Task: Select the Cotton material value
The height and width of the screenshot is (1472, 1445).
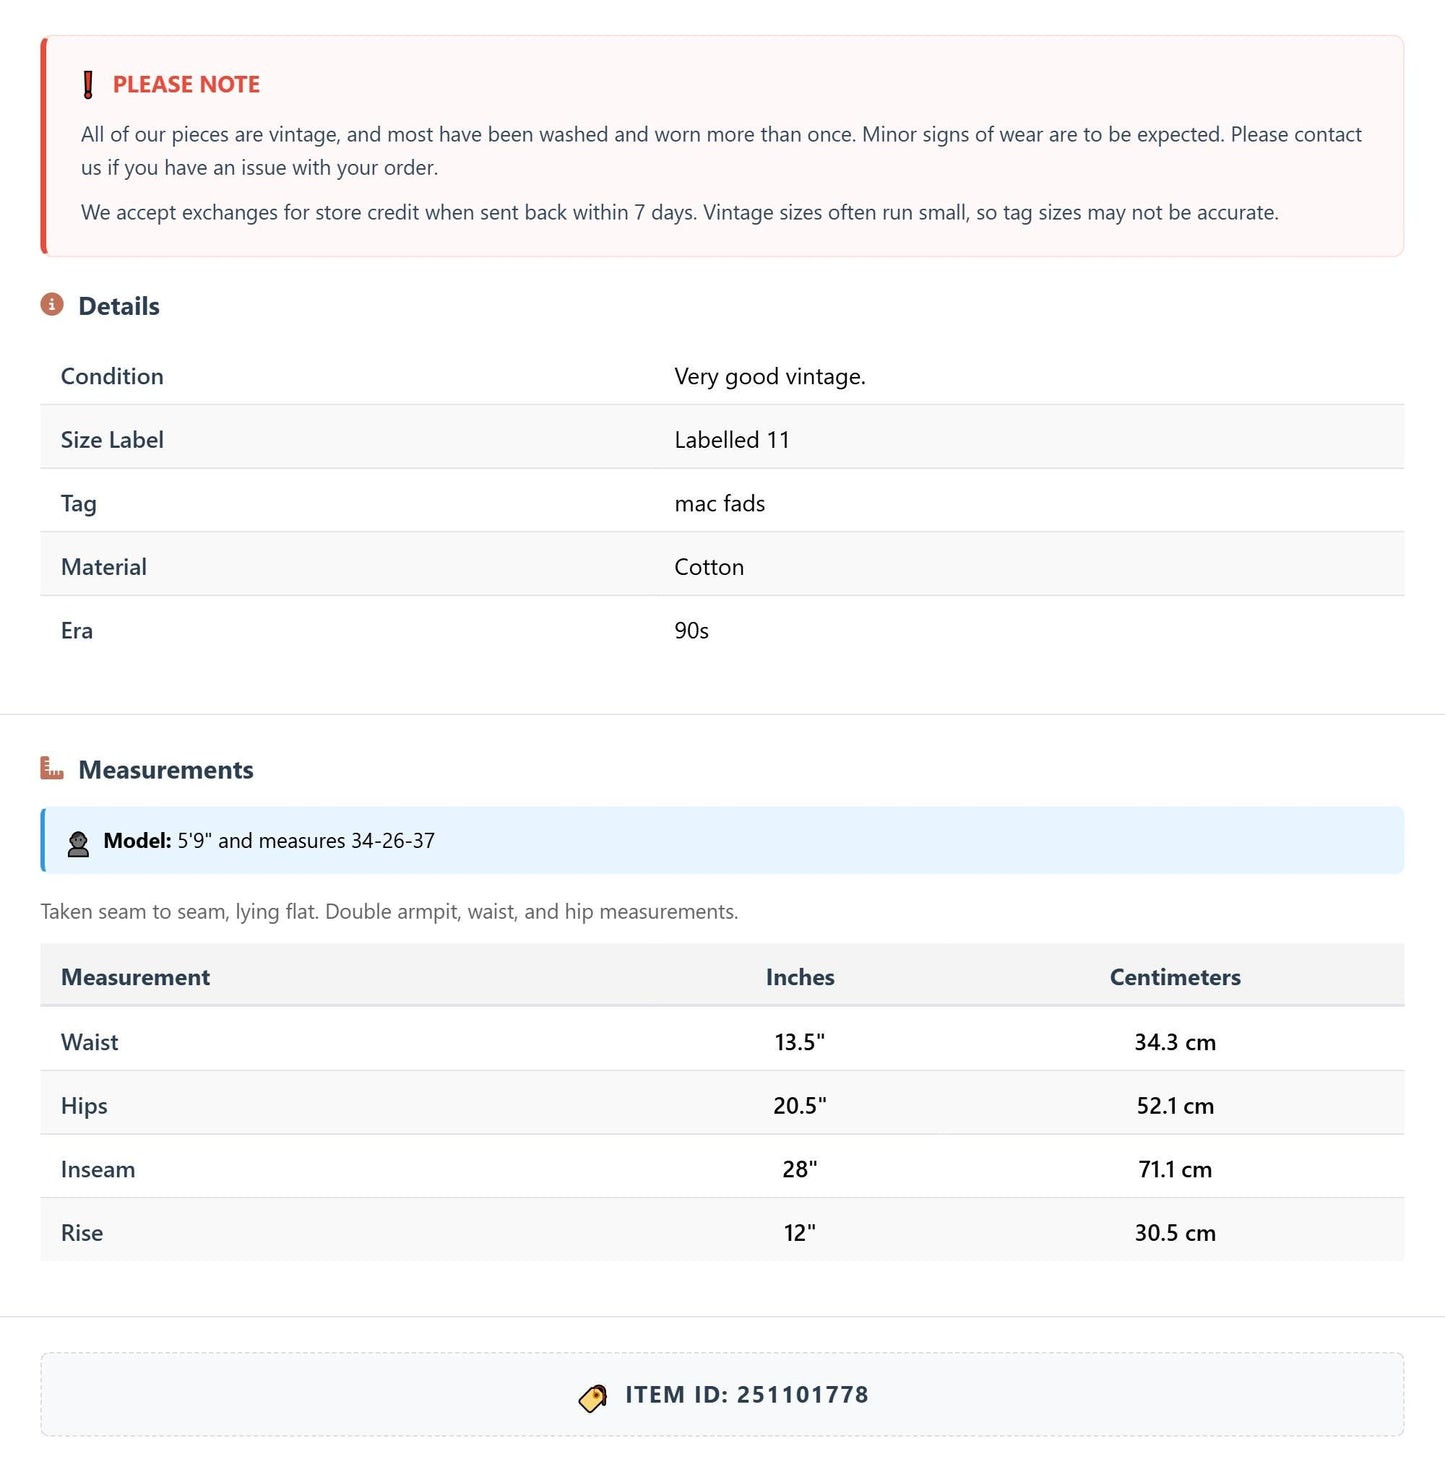Action: click(709, 567)
